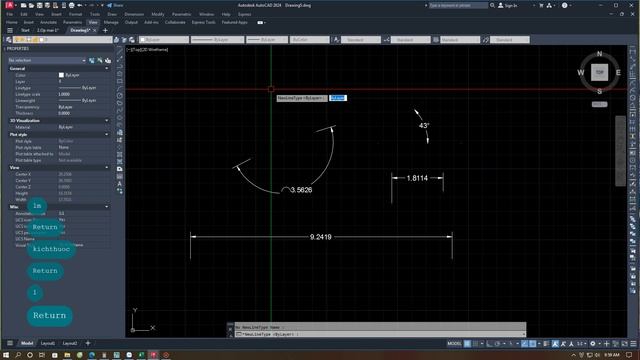Image resolution: width=640 pixels, height=360 pixels.
Task: Click the Open file icon in quick access toolbar
Action: pos(31,6)
